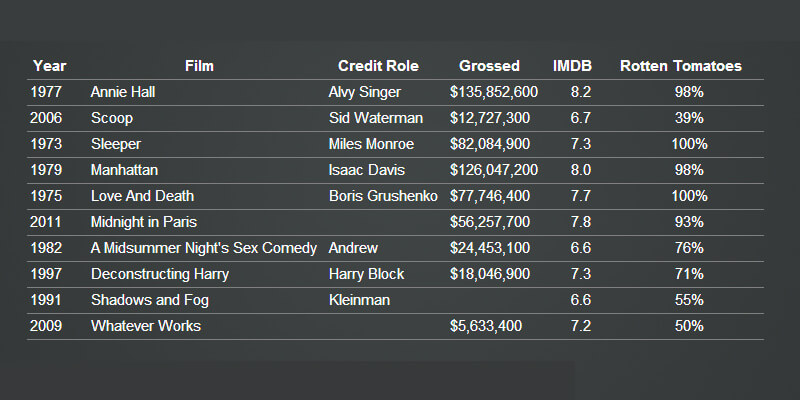800x400 pixels.
Task: Click the Rotten Tomatoes column header
Action: pyautogui.click(x=680, y=66)
